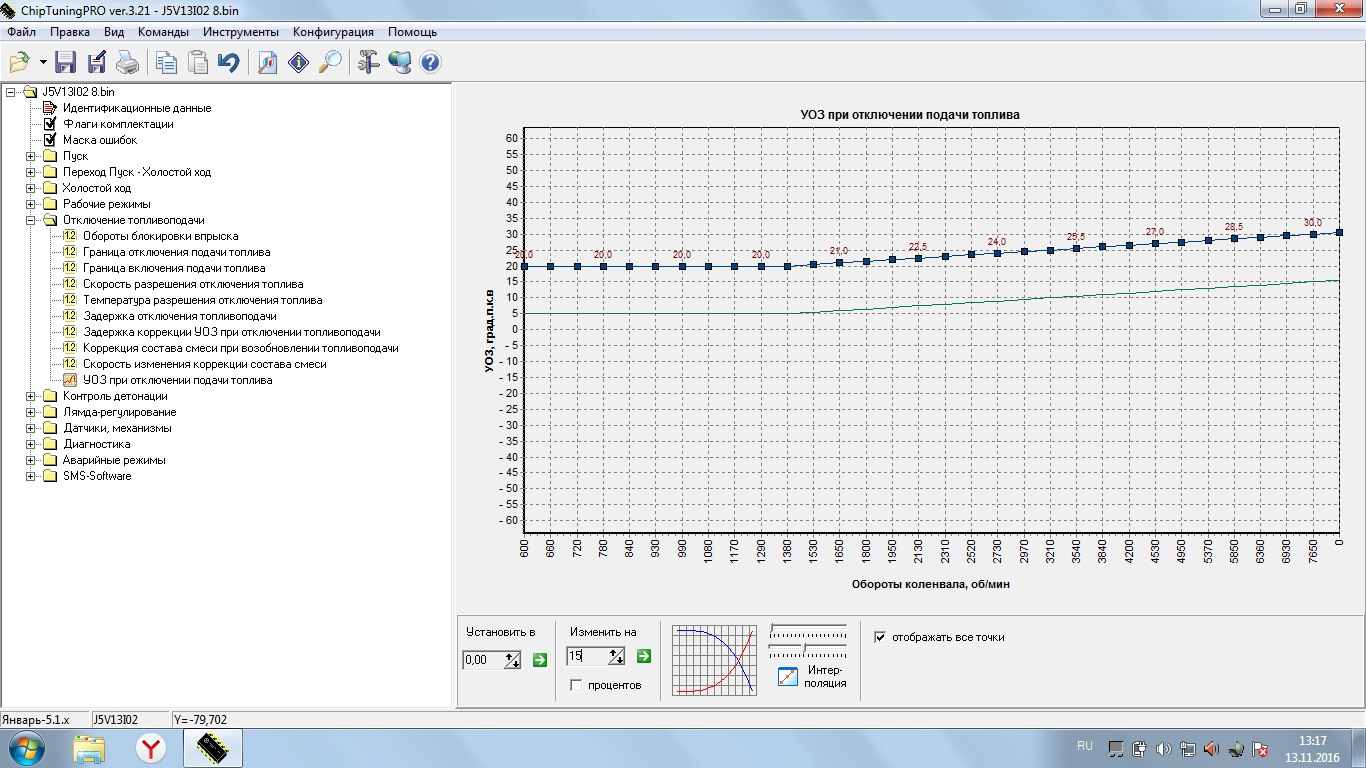Click the Undo arrow toolbar icon

229,63
